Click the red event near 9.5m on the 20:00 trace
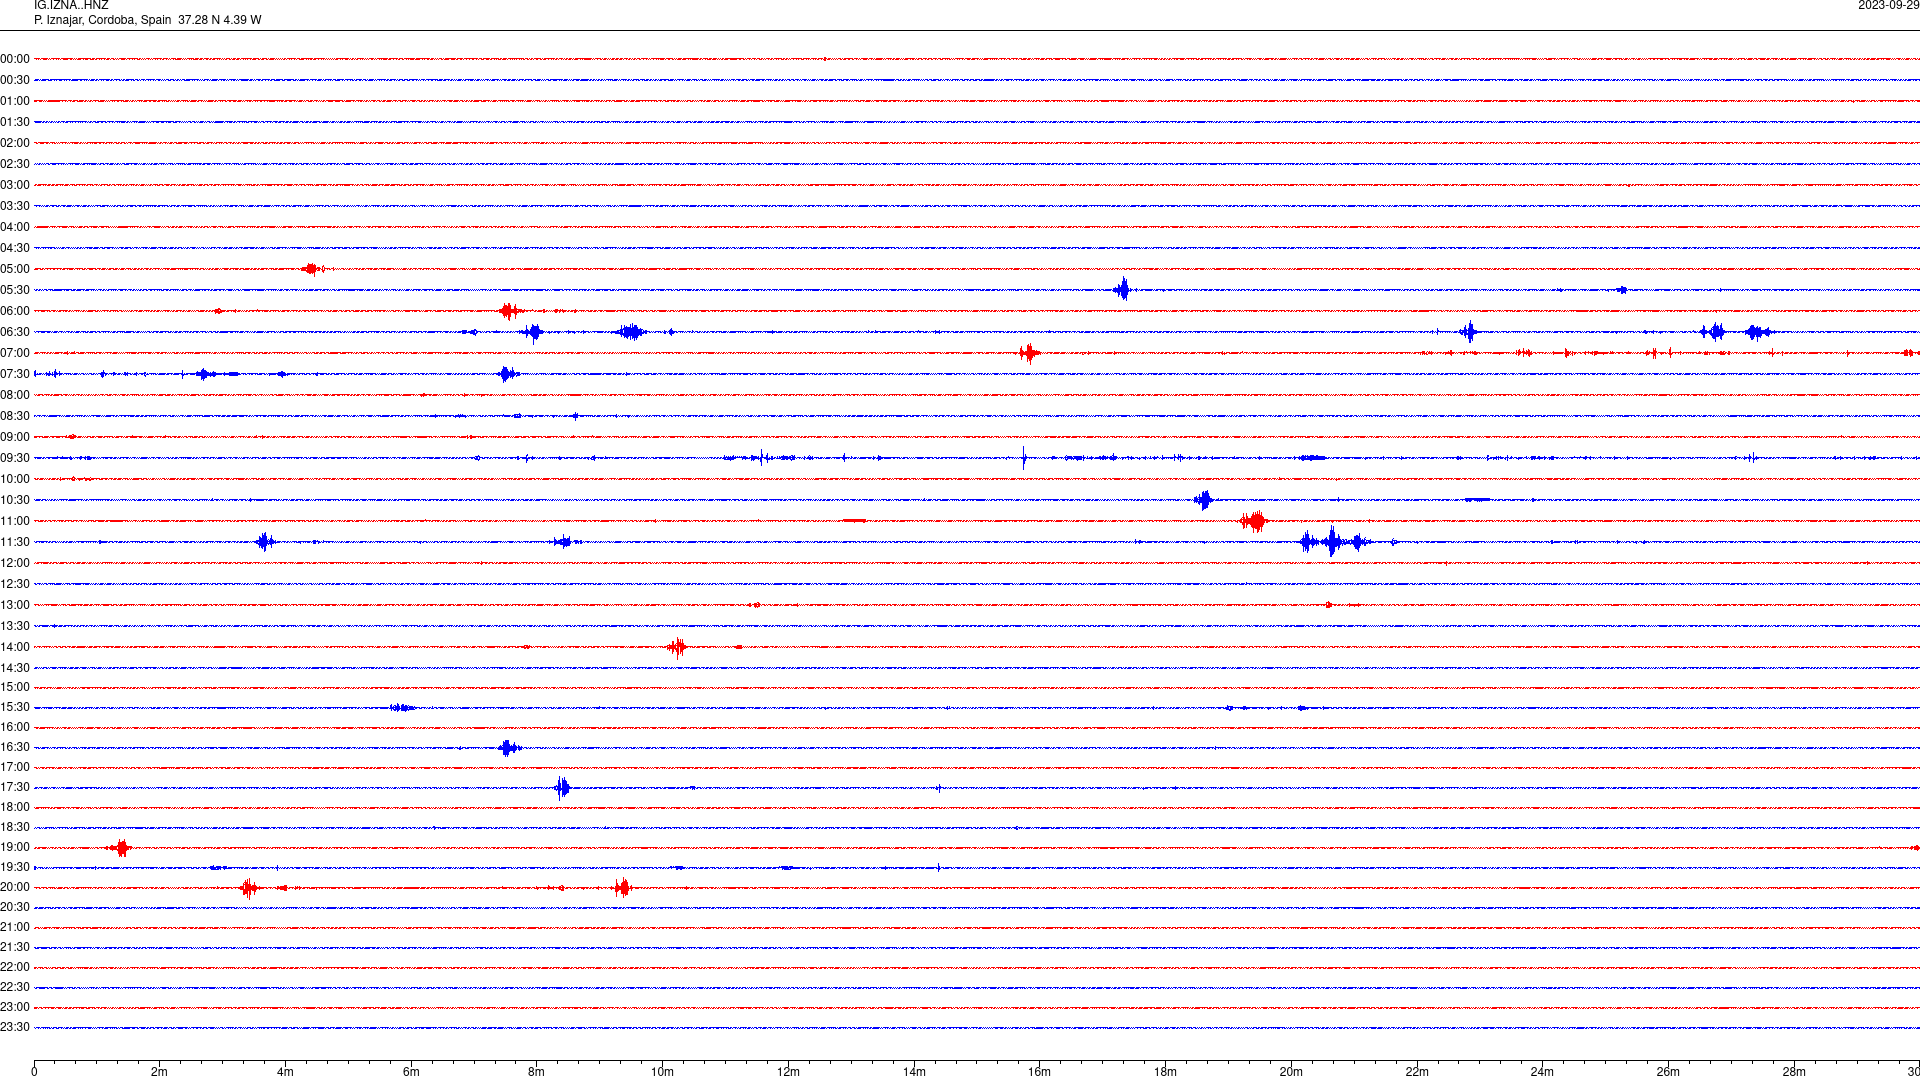This screenshot has height=1080, width=1920. pyautogui.click(x=622, y=888)
